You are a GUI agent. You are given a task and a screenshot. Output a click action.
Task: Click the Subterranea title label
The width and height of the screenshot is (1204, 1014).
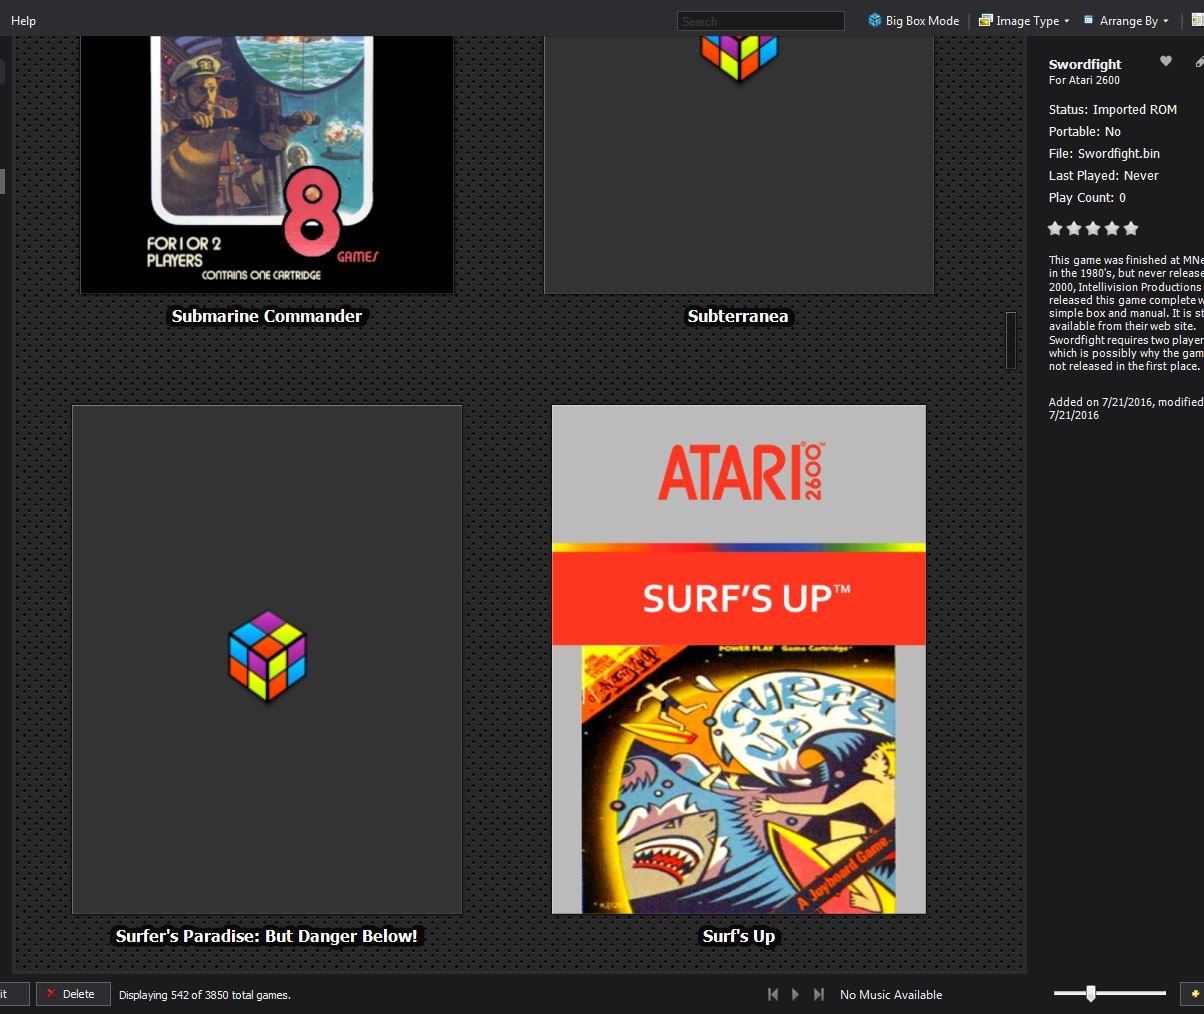(x=738, y=316)
